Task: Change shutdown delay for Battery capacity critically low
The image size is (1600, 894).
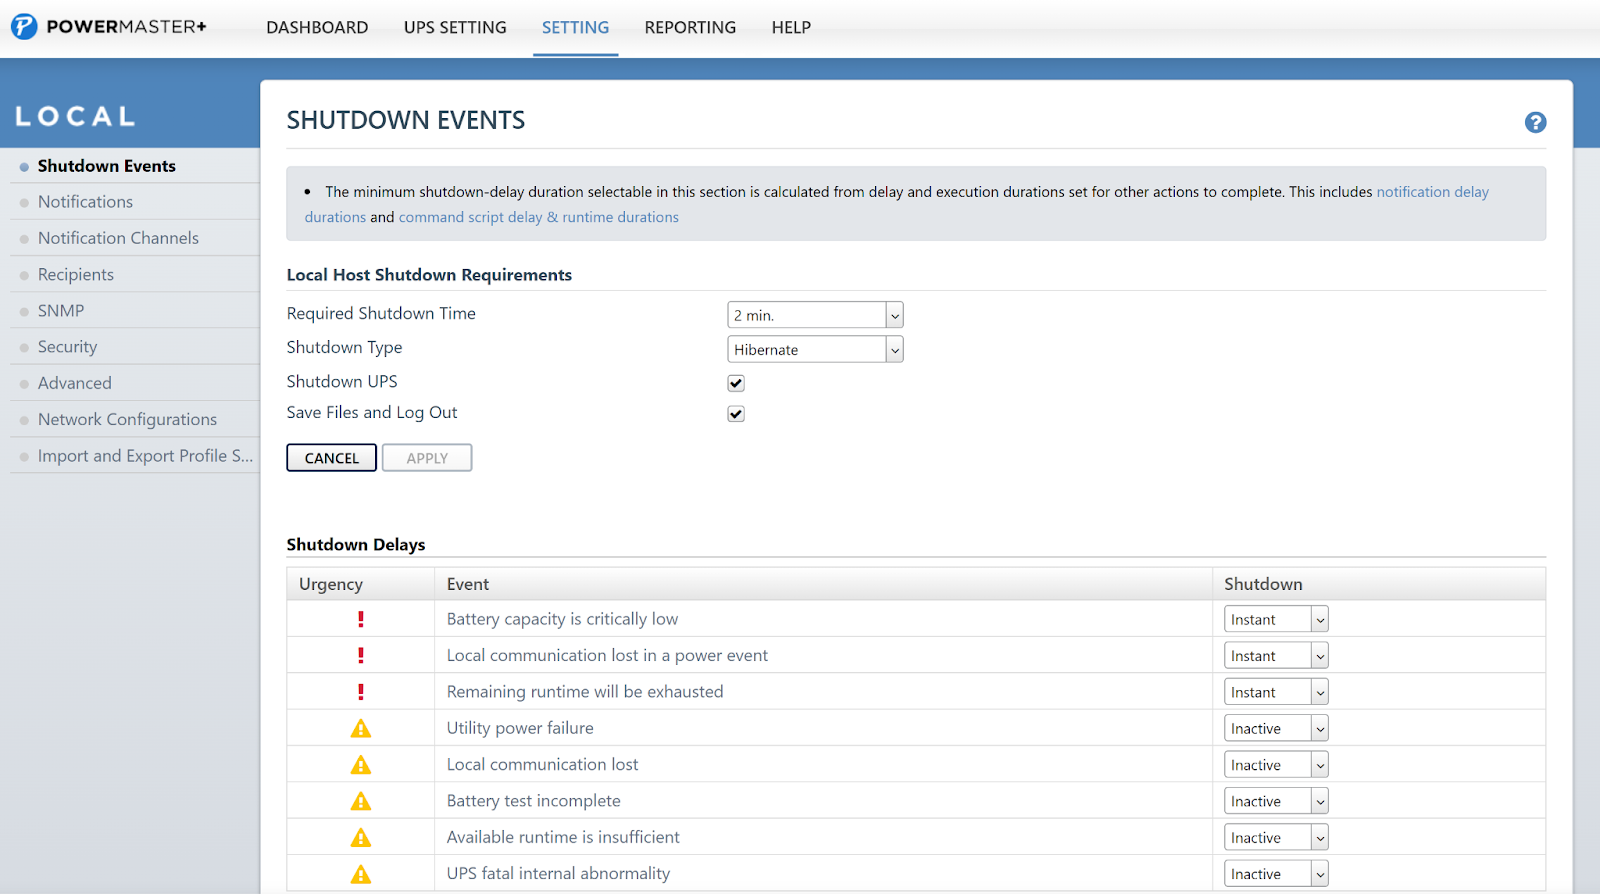Action: coord(1275,619)
